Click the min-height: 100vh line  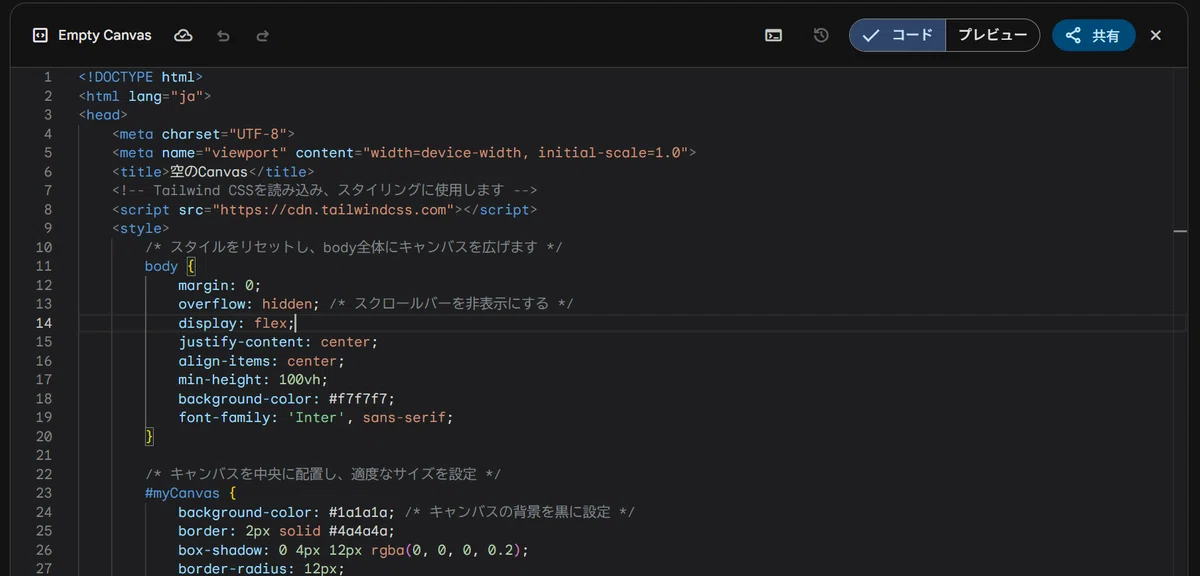[x=253, y=380]
